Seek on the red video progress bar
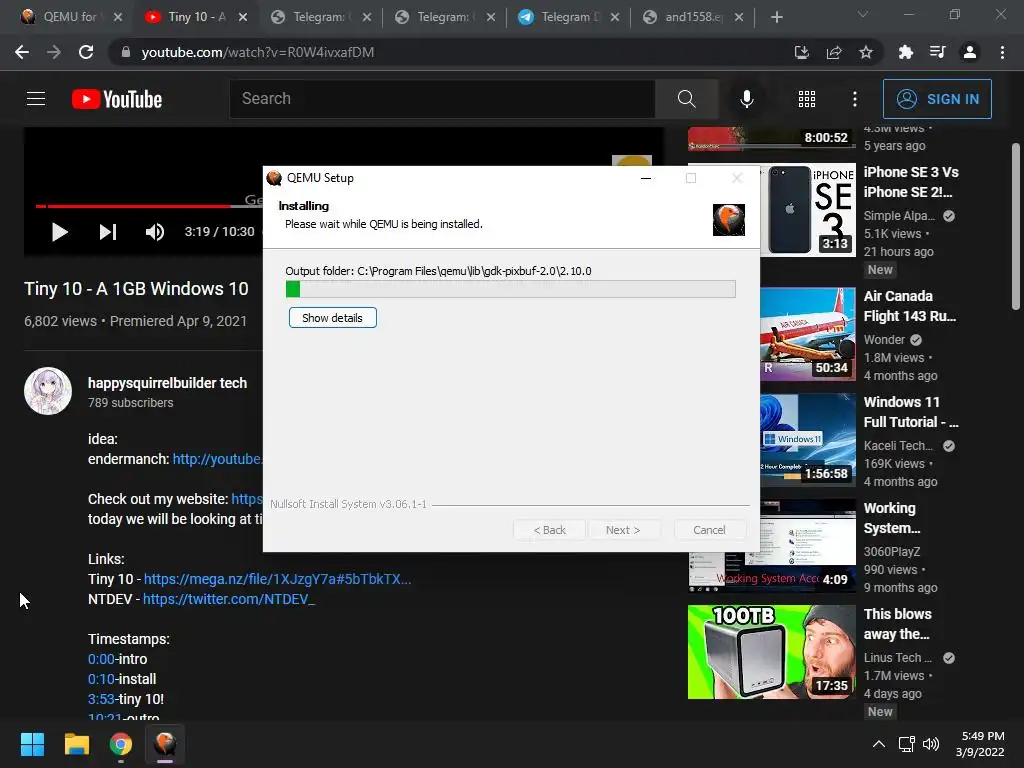1024x768 pixels. tap(133, 206)
